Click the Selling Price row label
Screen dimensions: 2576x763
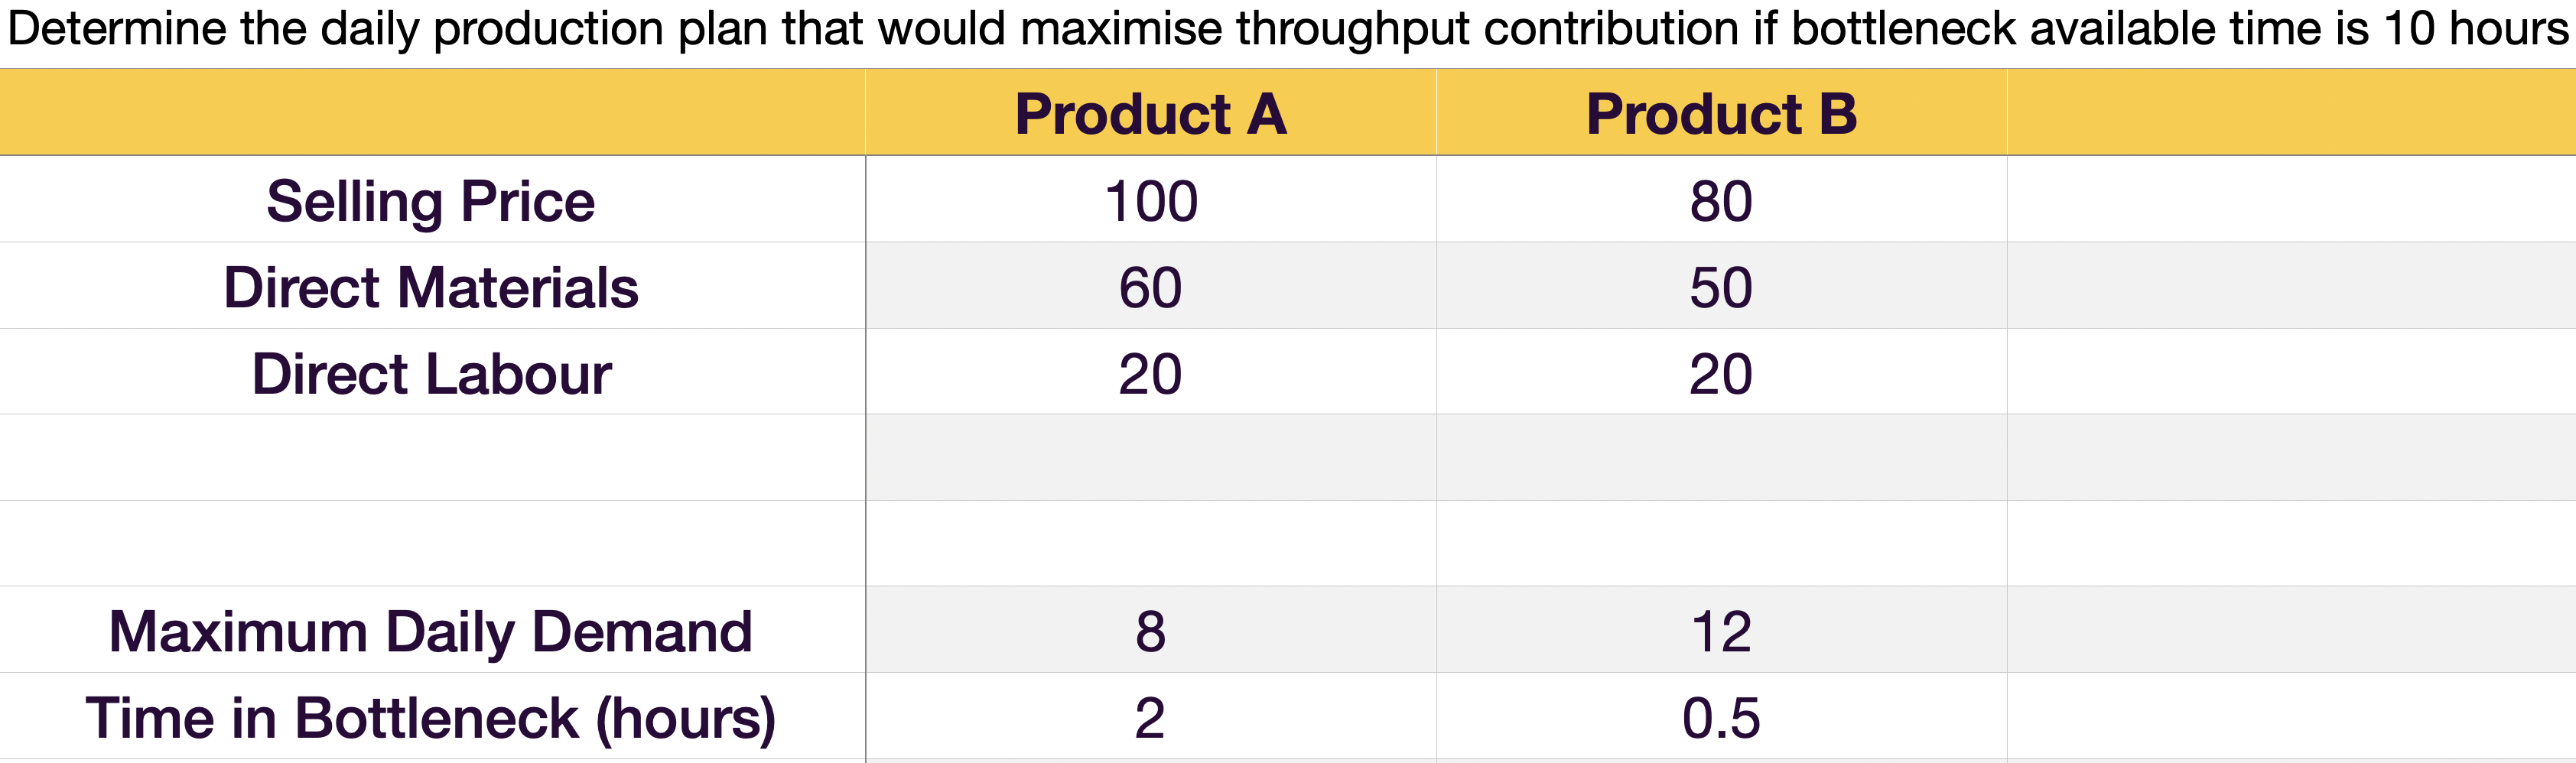tap(431, 201)
